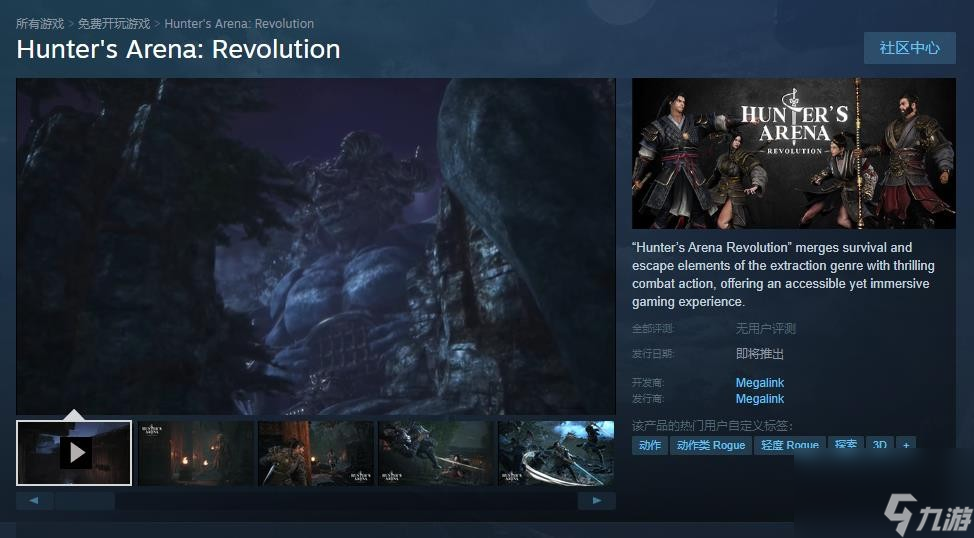Click the thumbnail strip scrollbar handle
Screen dimensions: 974x538
(x=84, y=501)
